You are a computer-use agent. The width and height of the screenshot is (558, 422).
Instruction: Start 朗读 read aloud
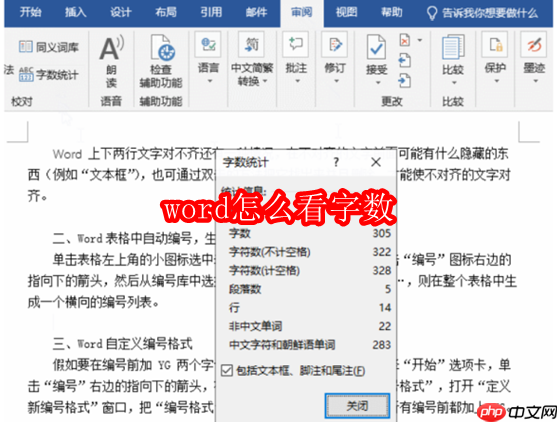111,61
